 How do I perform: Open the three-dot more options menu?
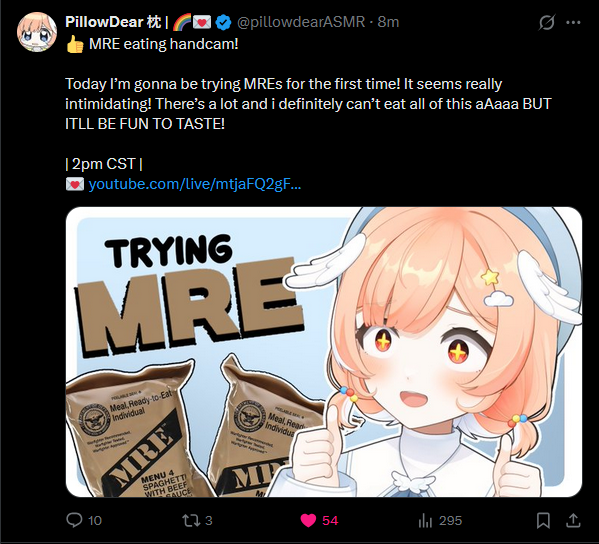click(573, 23)
